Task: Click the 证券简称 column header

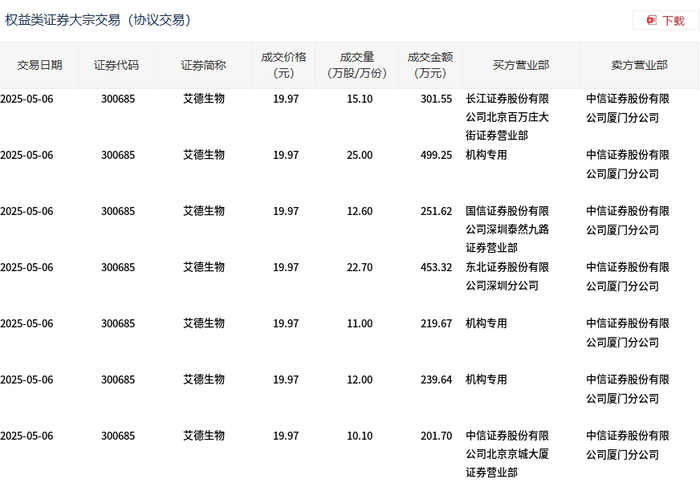Action: tap(204, 65)
